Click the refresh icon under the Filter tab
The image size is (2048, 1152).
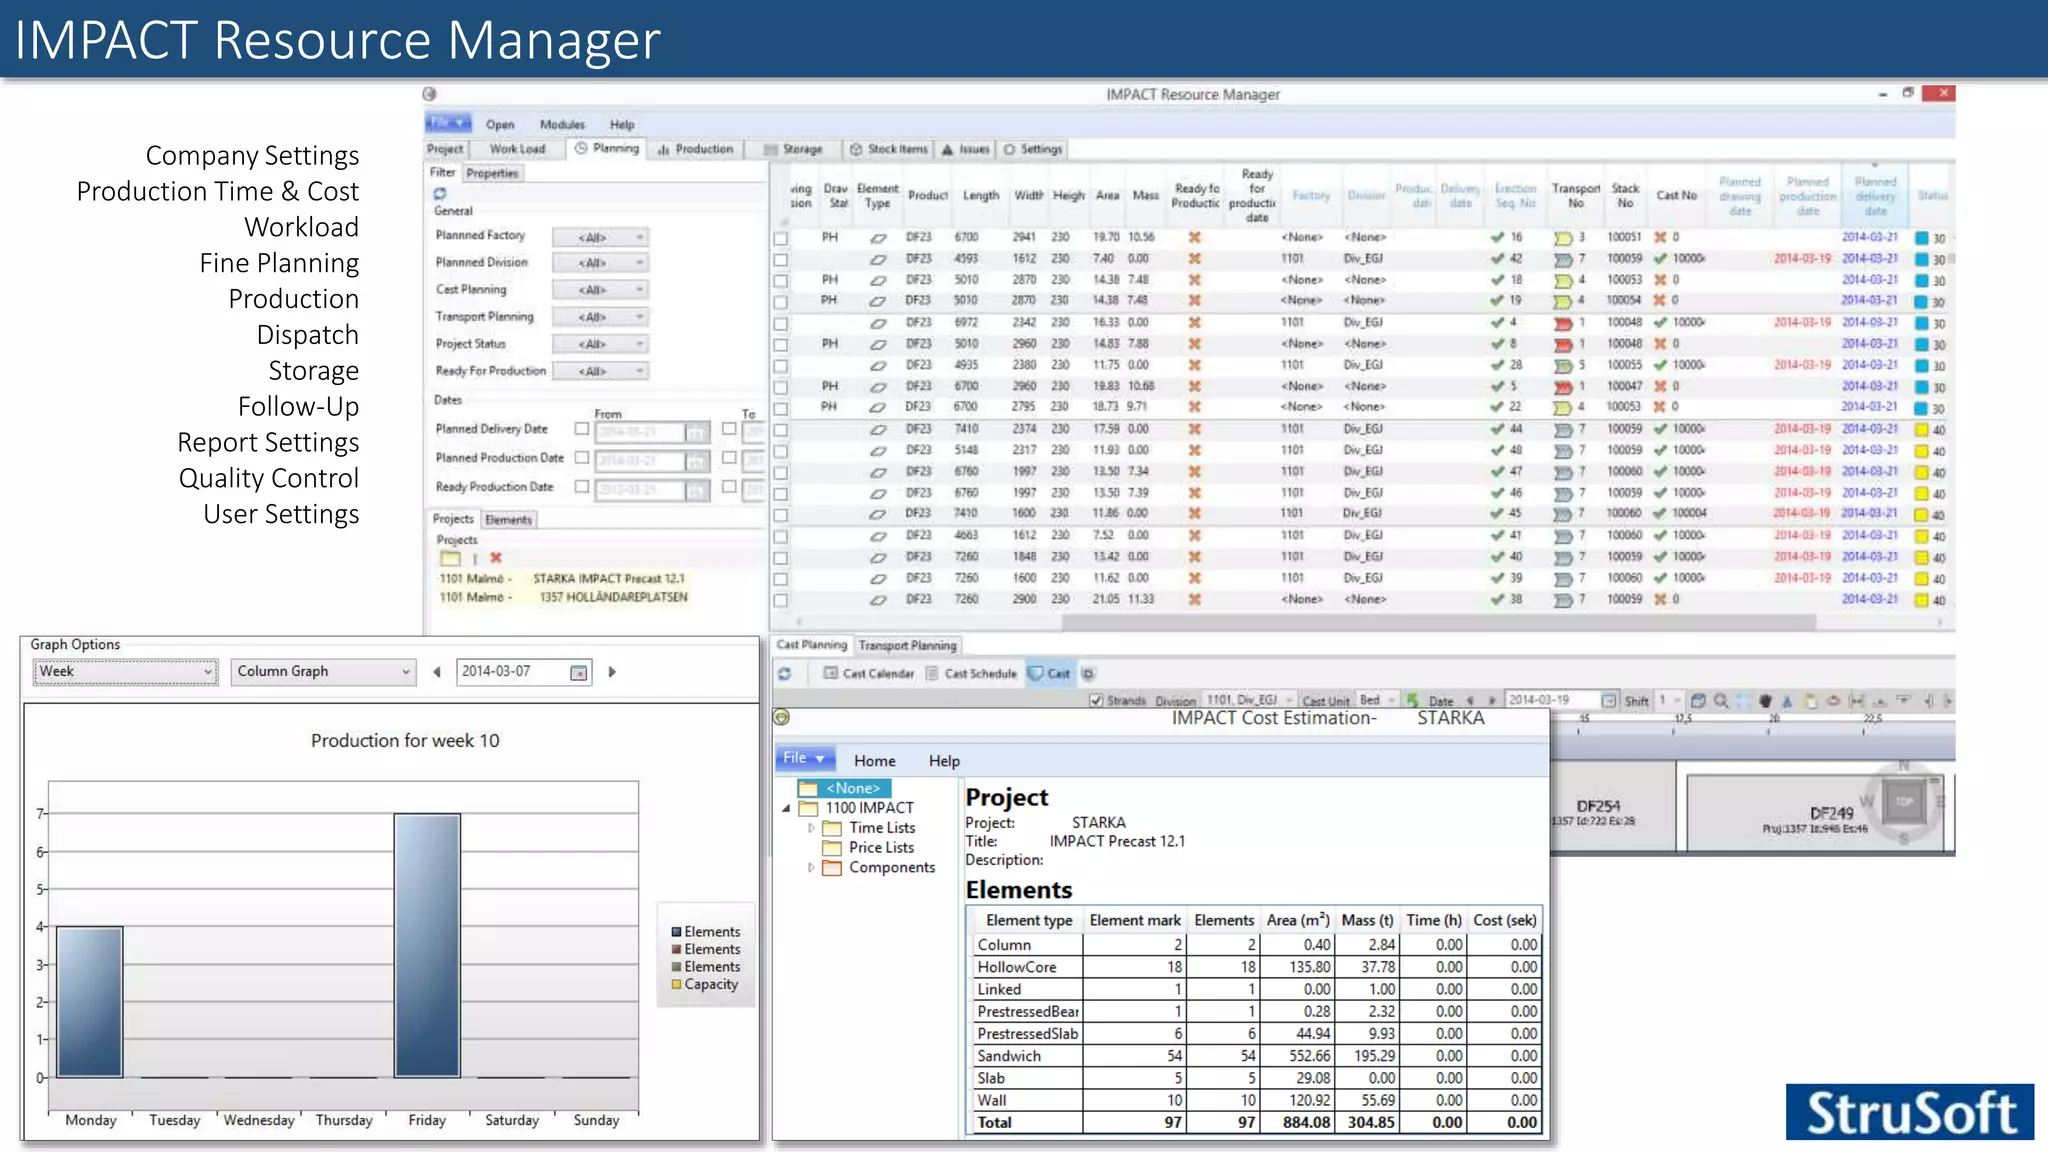point(440,193)
